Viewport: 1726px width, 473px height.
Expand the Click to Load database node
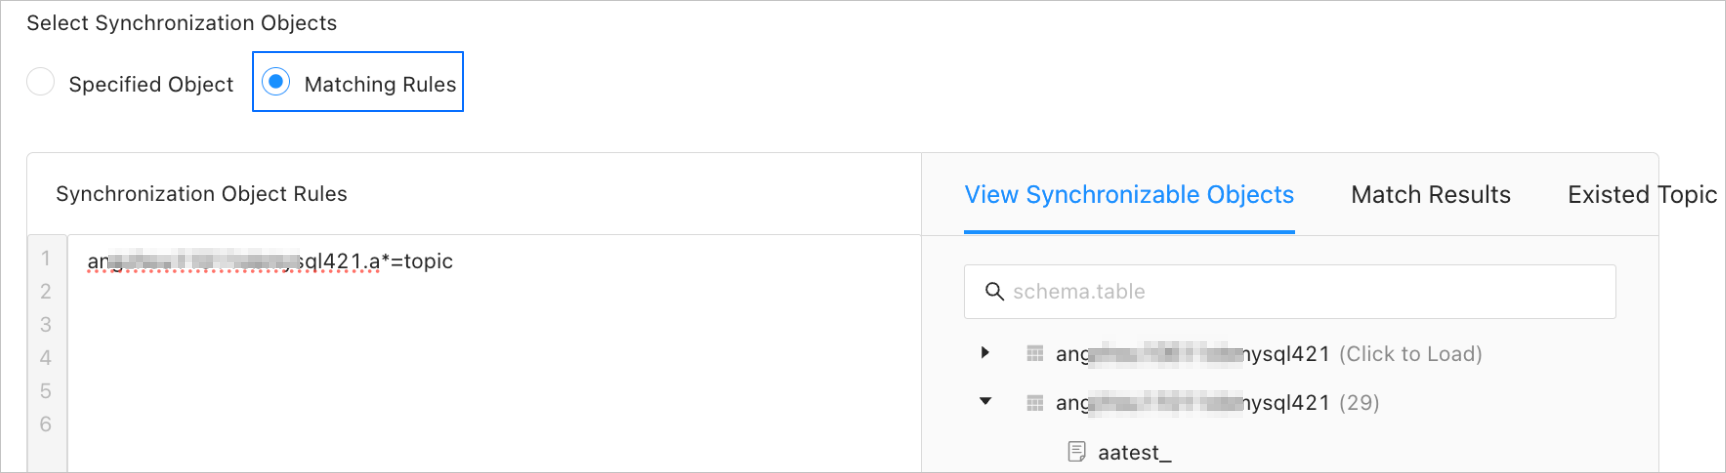click(985, 353)
